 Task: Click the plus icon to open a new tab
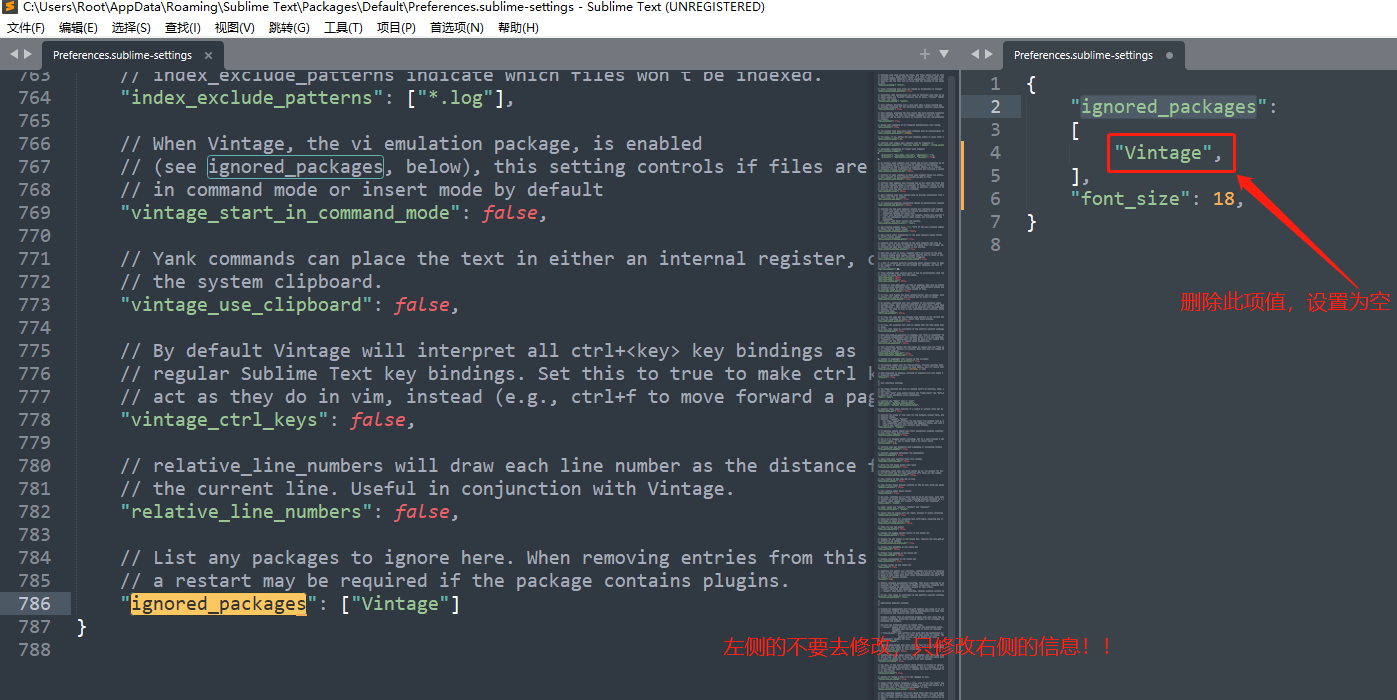(924, 55)
